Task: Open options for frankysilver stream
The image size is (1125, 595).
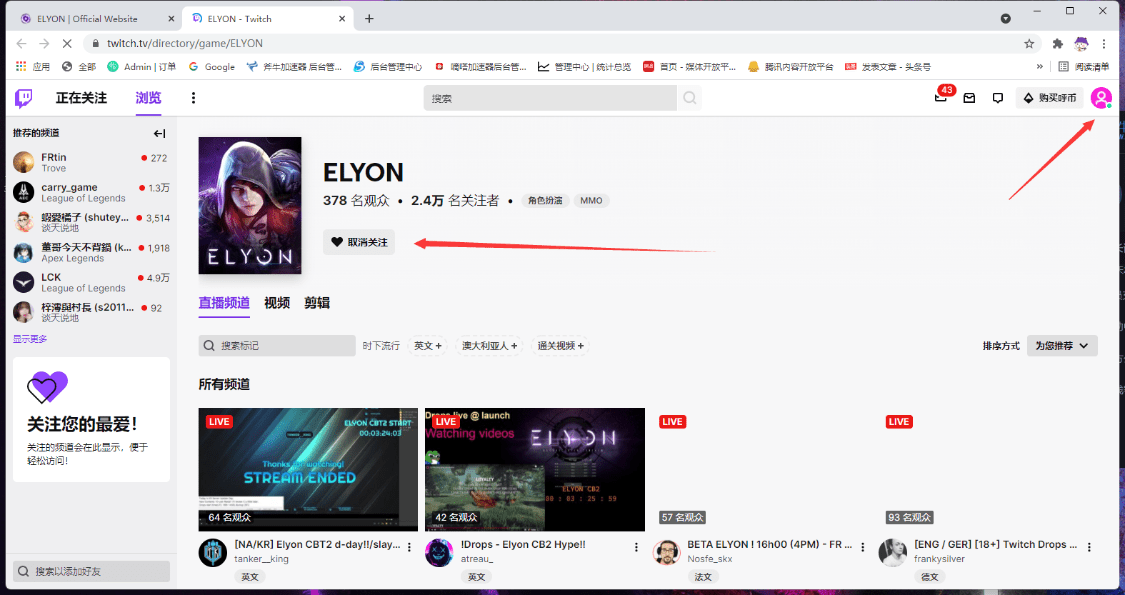Action: 1089,547
